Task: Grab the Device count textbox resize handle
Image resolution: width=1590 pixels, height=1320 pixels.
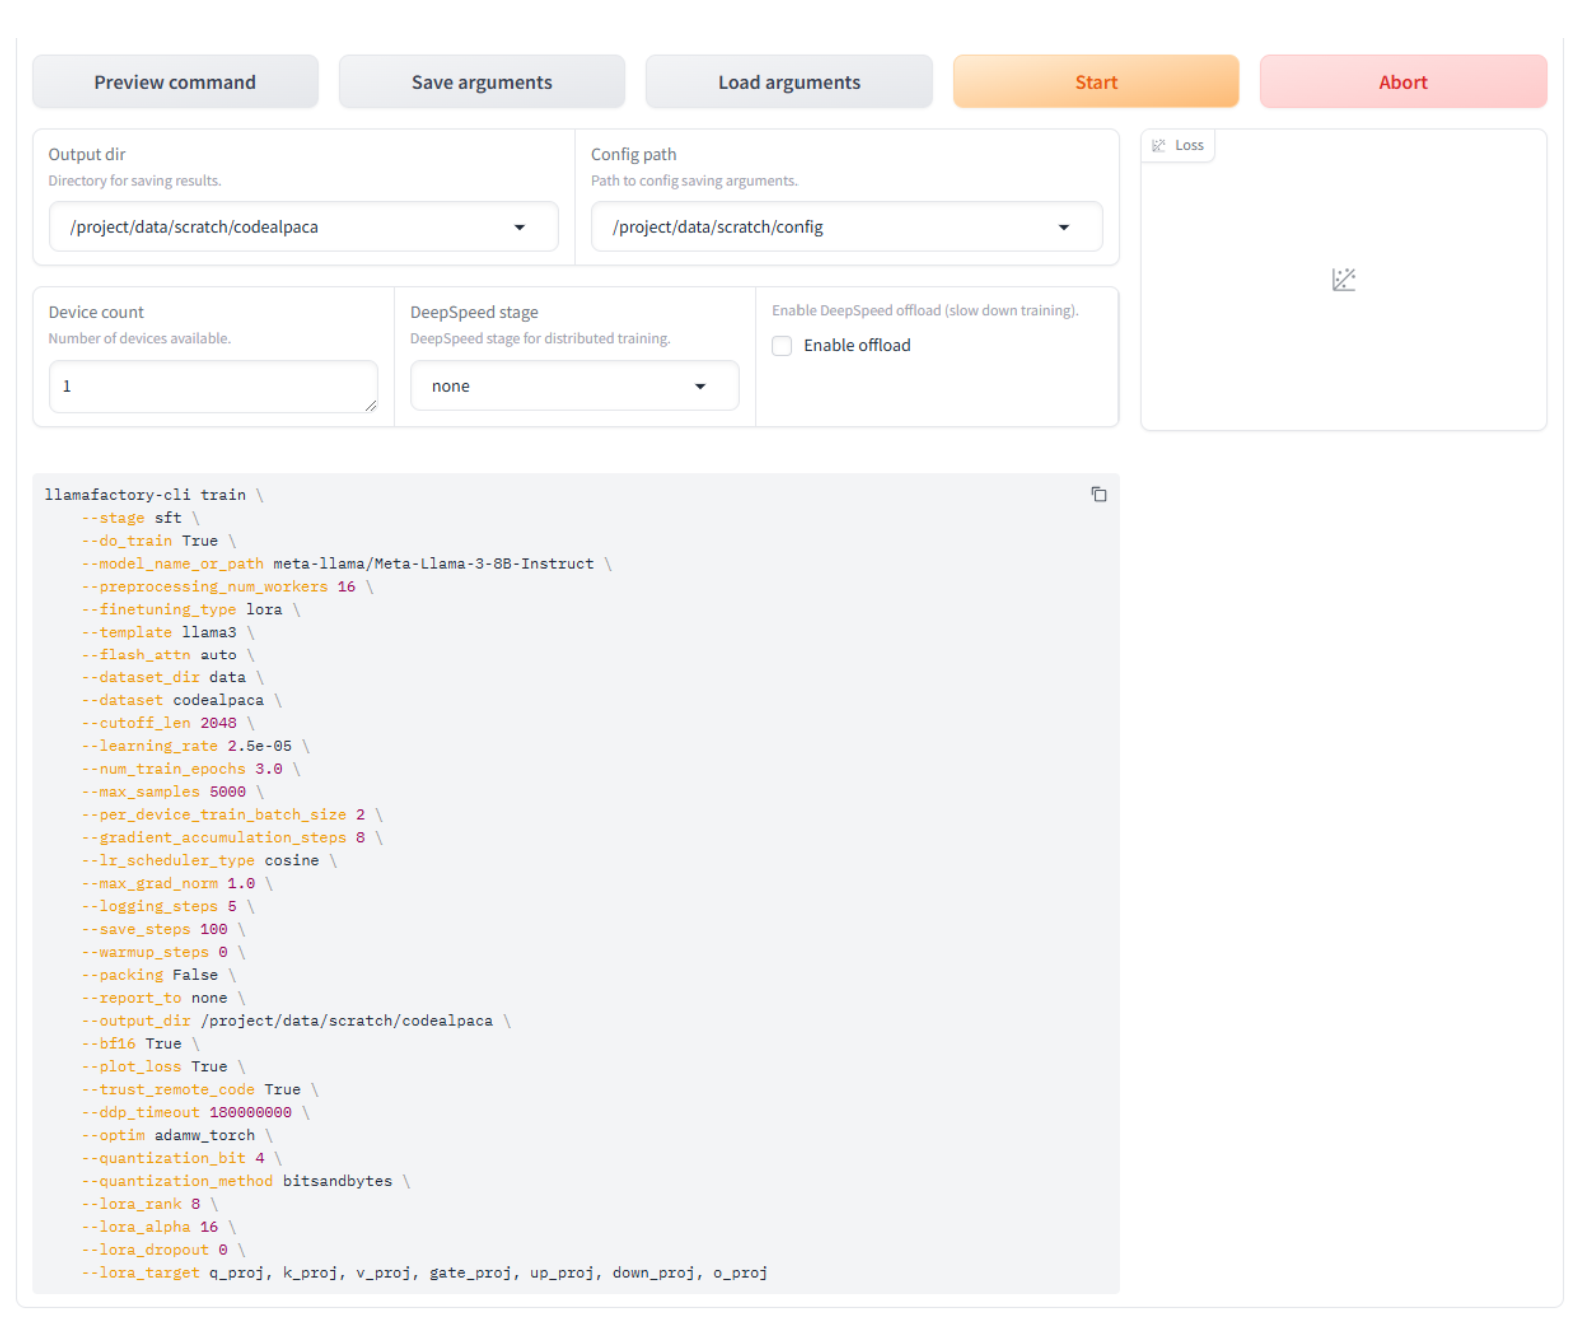Action: click(x=371, y=405)
